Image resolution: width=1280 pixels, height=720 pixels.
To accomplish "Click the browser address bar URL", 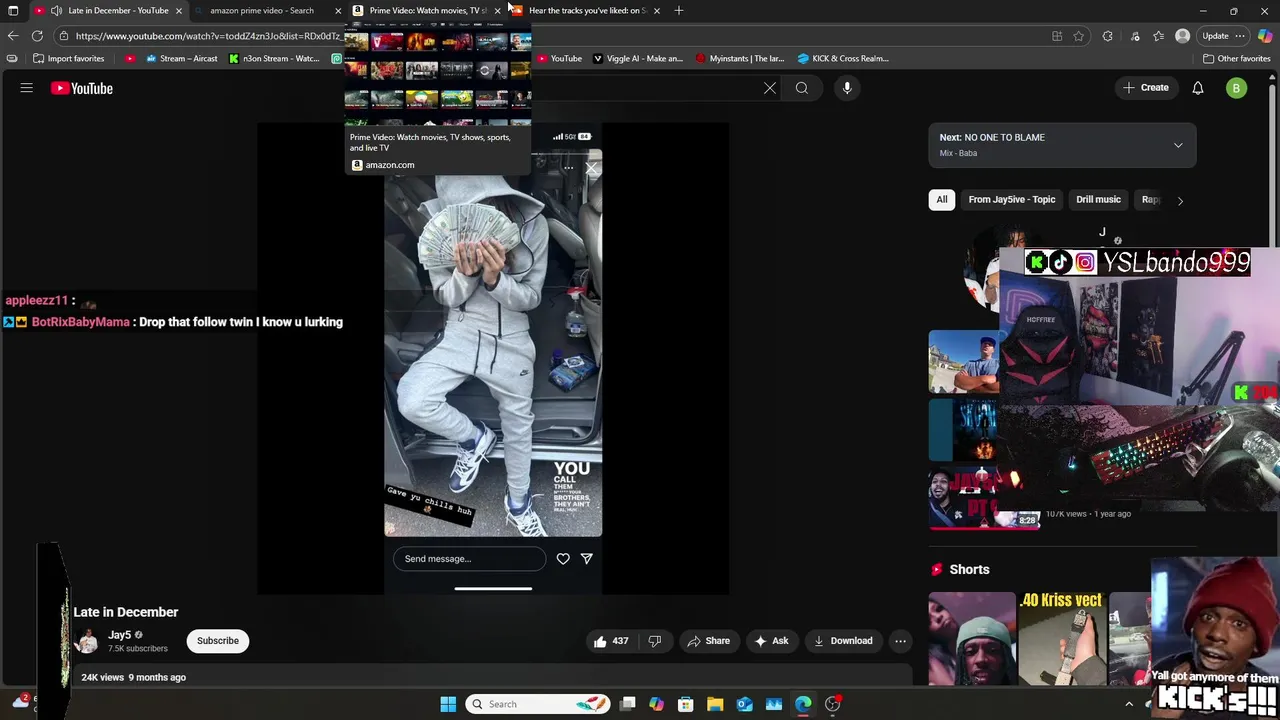I will [x=208, y=36].
